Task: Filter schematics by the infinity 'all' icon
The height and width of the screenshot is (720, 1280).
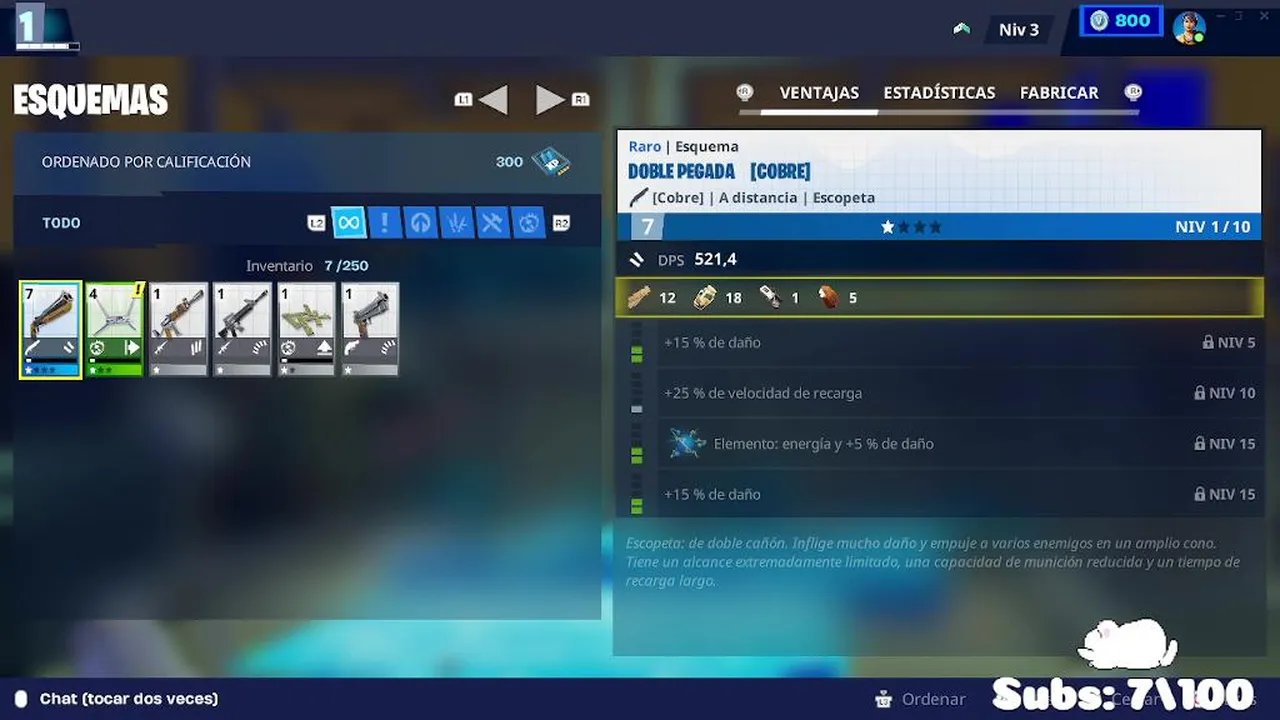Action: (x=349, y=222)
